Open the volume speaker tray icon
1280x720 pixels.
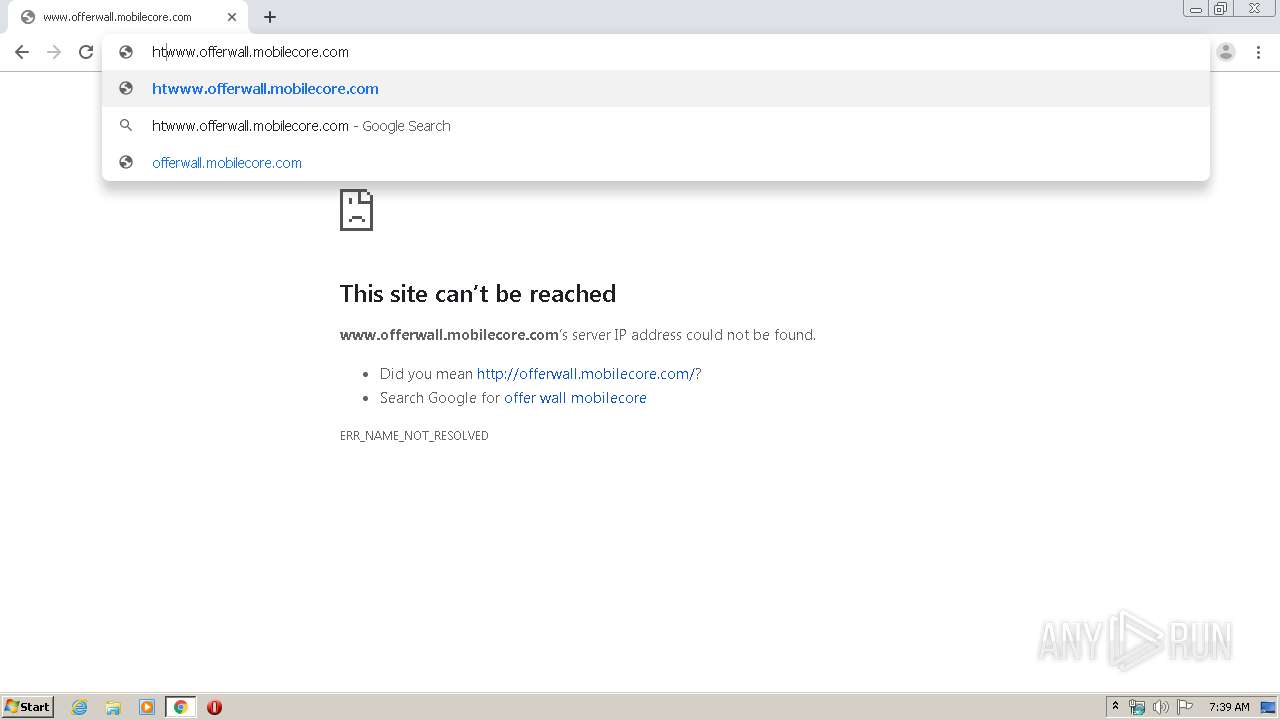[x=1161, y=707]
